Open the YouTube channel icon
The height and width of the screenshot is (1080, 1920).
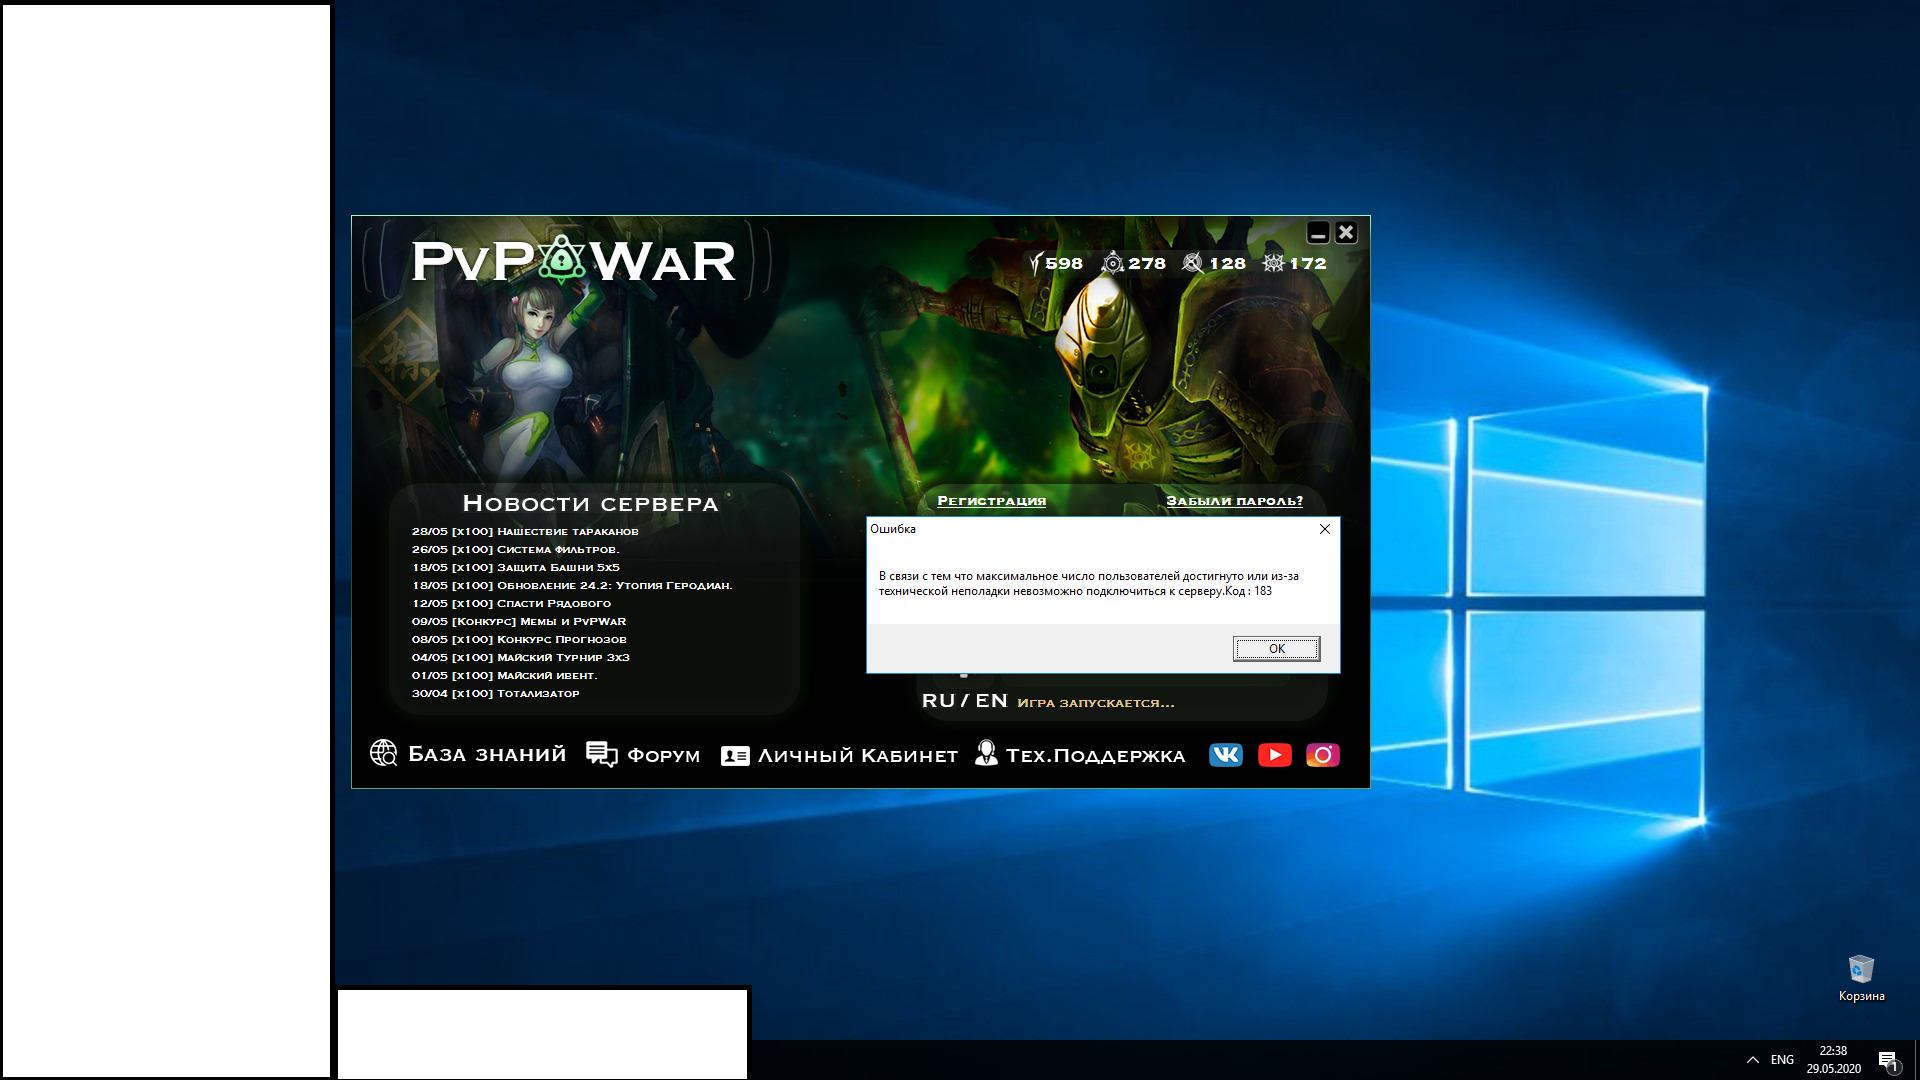[1274, 755]
